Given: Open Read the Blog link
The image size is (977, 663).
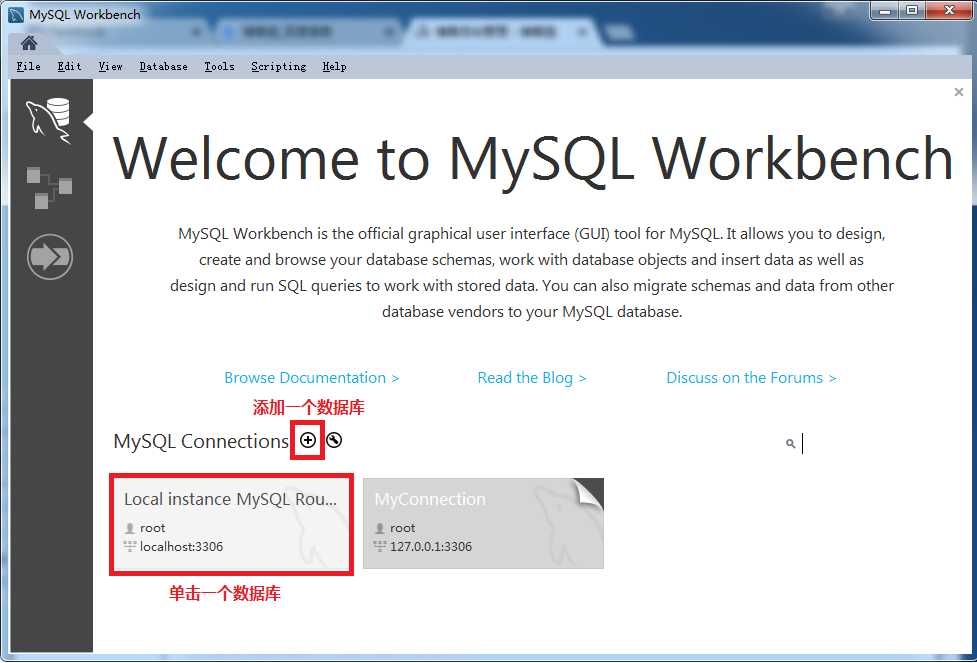Looking at the screenshot, I should click(531, 378).
